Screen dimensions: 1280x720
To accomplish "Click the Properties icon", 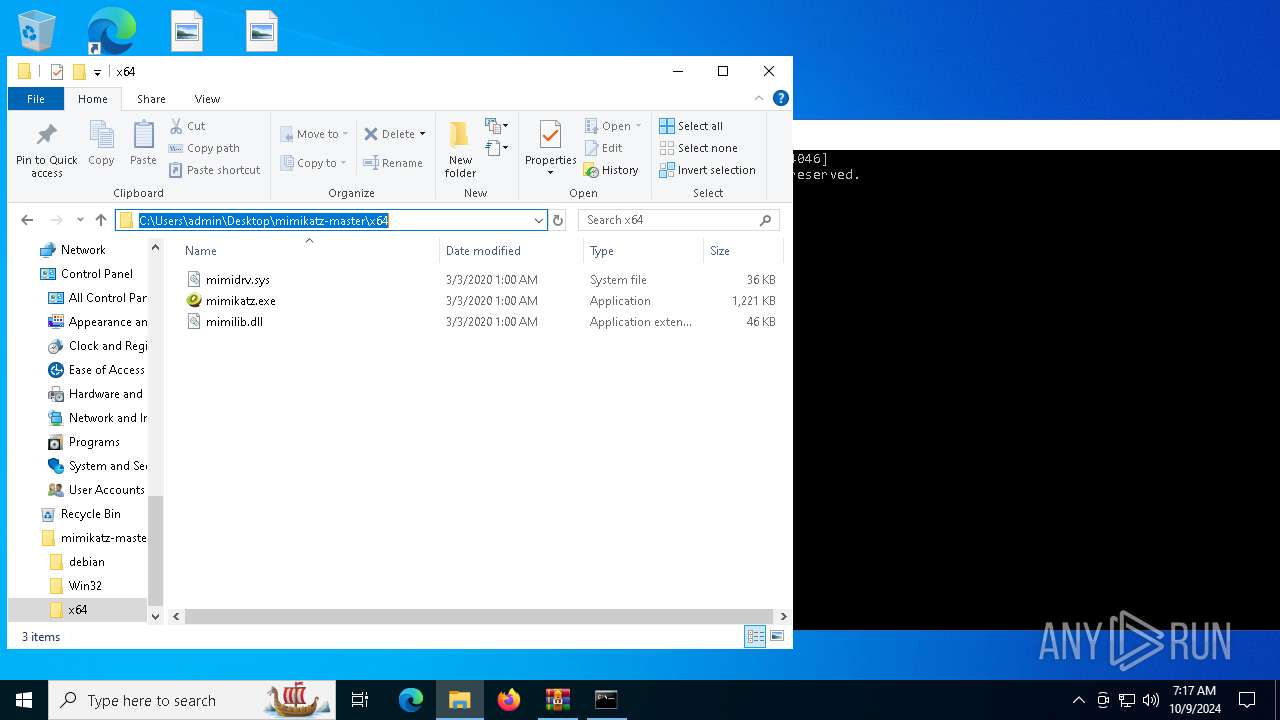I will pos(550,136).
